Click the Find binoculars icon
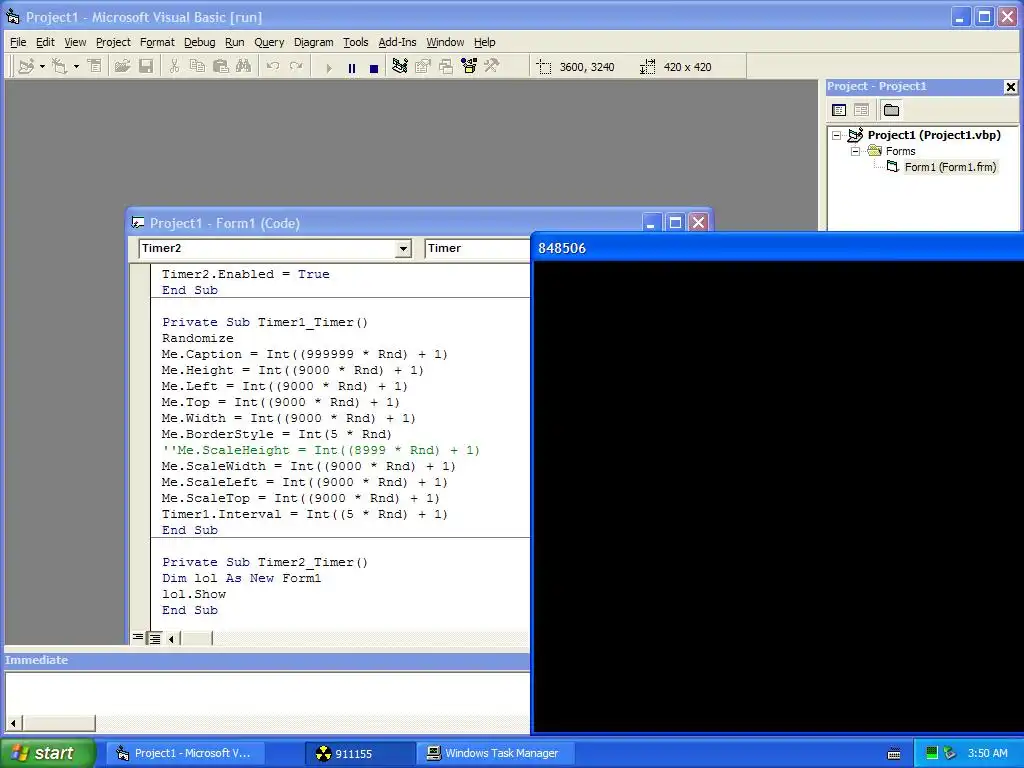This screenshot has width=1024, height=768. pyautogui.click(x=244, y=66)
